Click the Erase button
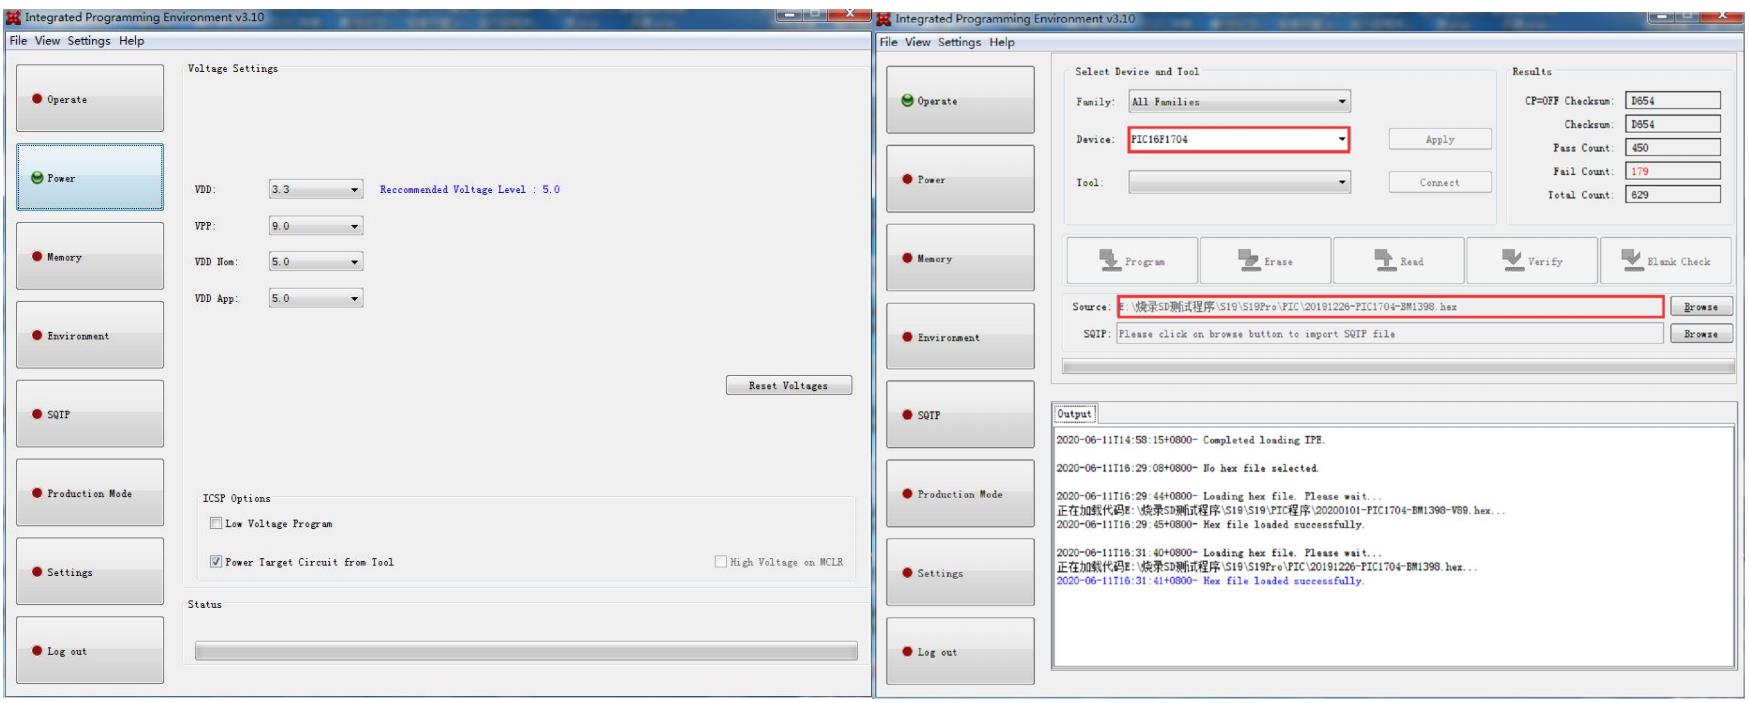Viewport: 1749px width, 703px height. (1265, 261)
